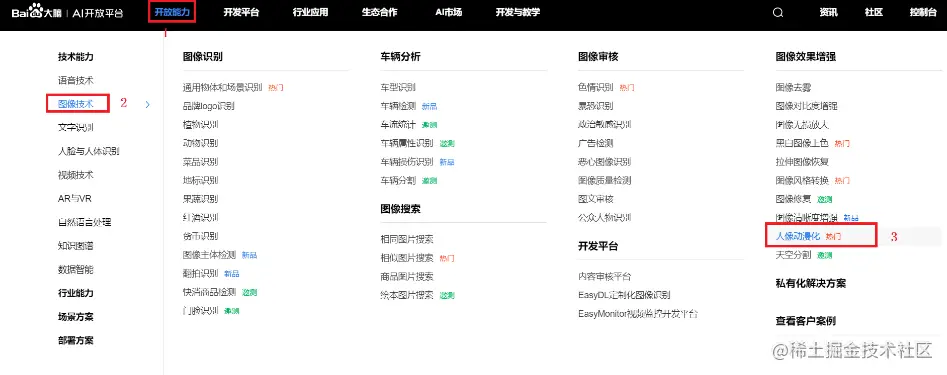Open 动物识别 link
This screenshot has width=947, height=375.
pyautogui.click(x=201, y=143)
